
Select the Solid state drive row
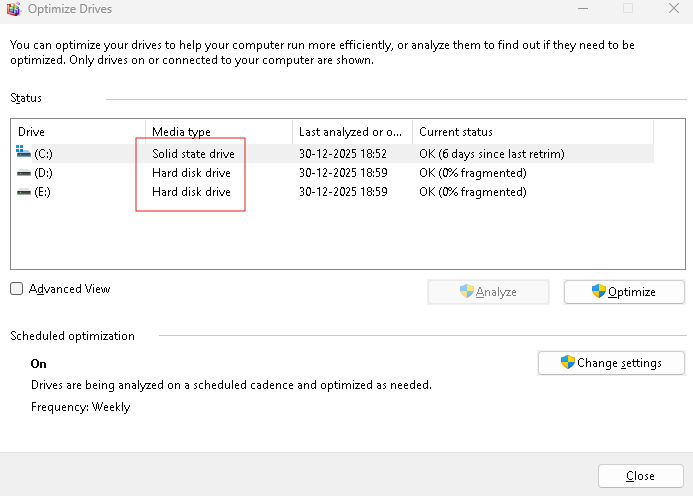coord(193,154)
